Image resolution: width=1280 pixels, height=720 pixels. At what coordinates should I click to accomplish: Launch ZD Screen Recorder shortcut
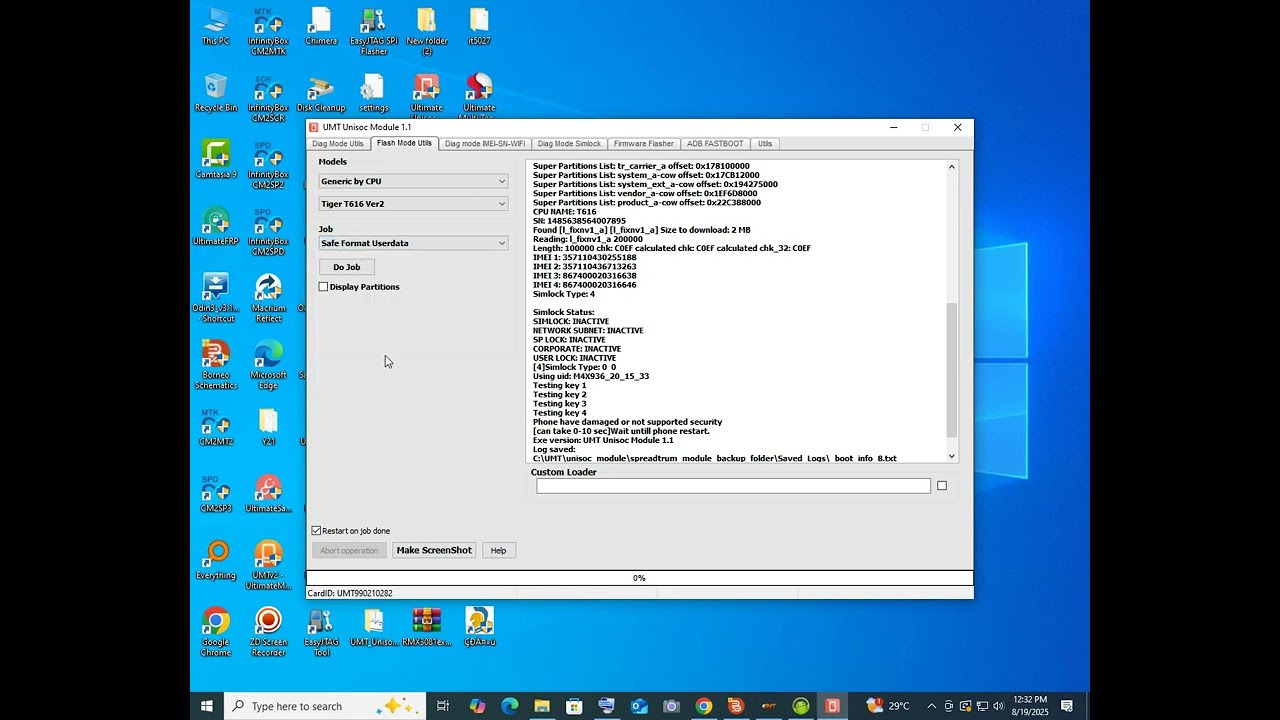[x=268, y=633]
